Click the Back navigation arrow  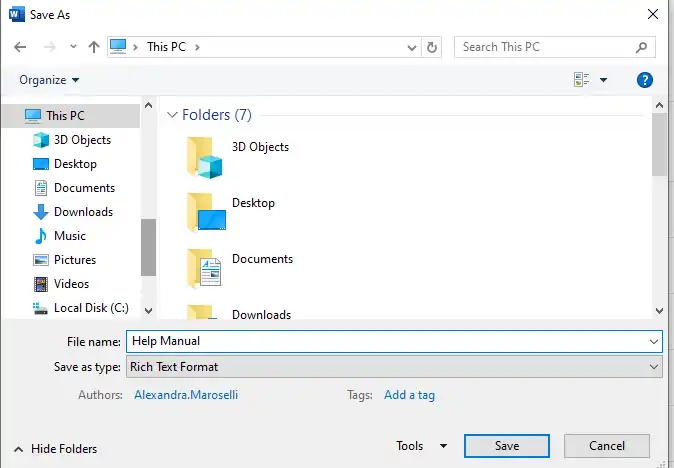pyautogui.click(x=20, y=47)
